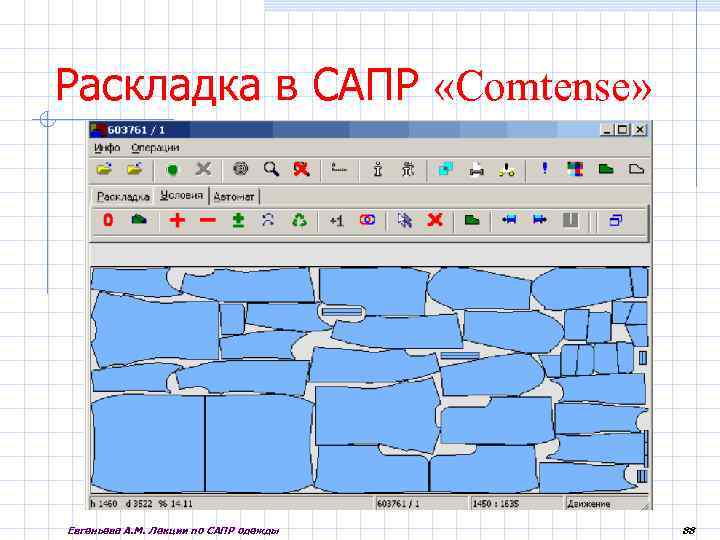Click the red plus icon

point(177,220)
